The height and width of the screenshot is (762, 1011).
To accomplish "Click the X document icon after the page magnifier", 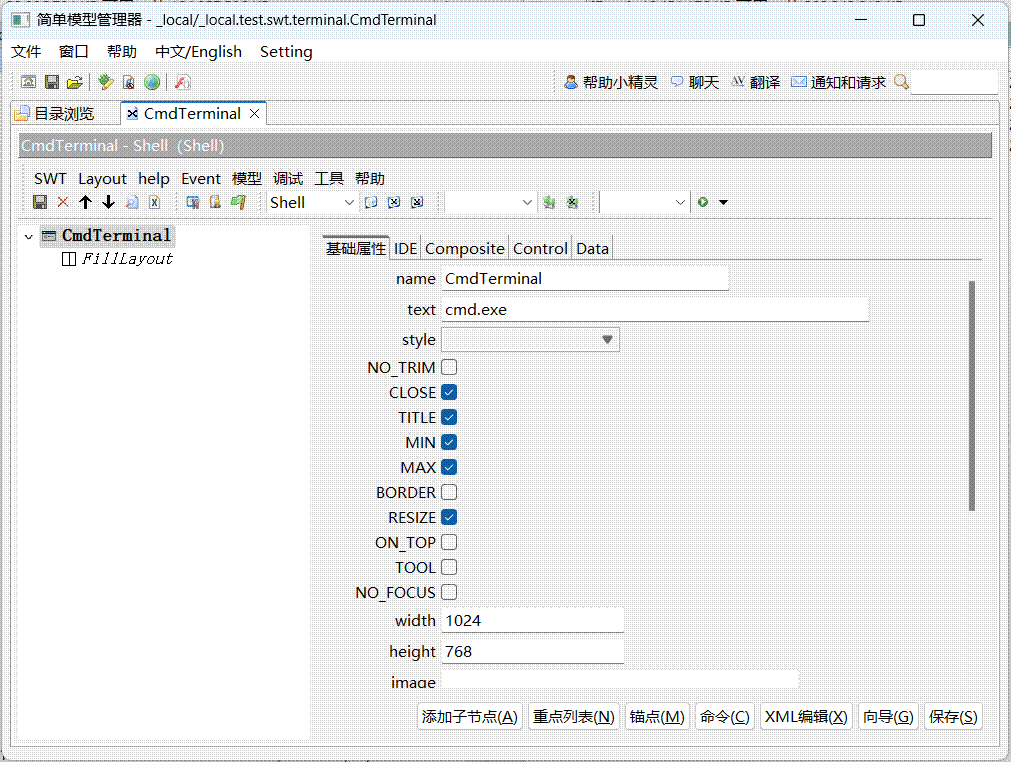I will coord(155,202).
